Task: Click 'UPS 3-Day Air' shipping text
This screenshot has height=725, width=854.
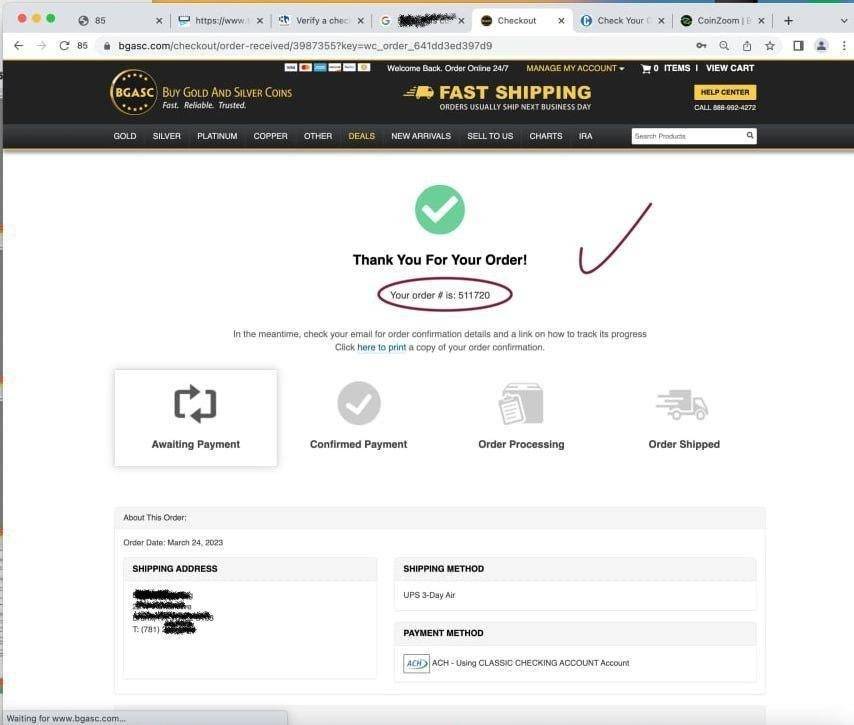Action: [429, 595]
